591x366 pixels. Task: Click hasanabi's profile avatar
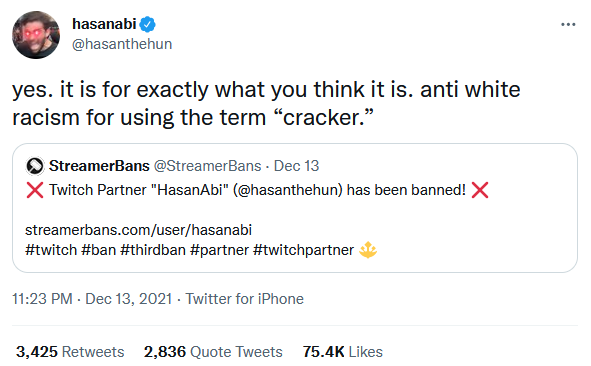(36, 34)
